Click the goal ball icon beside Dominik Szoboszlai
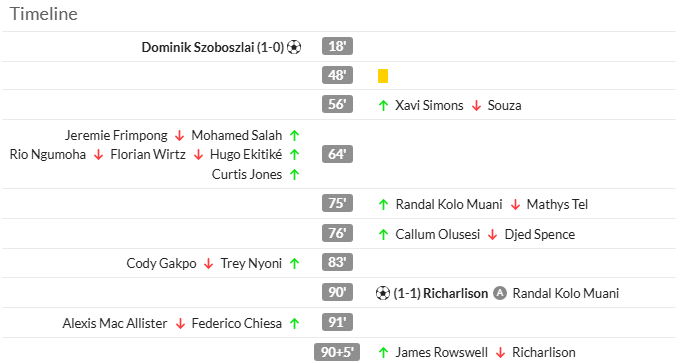The width and height of the screenshot is (683, 363). click(x=294, y=47)
